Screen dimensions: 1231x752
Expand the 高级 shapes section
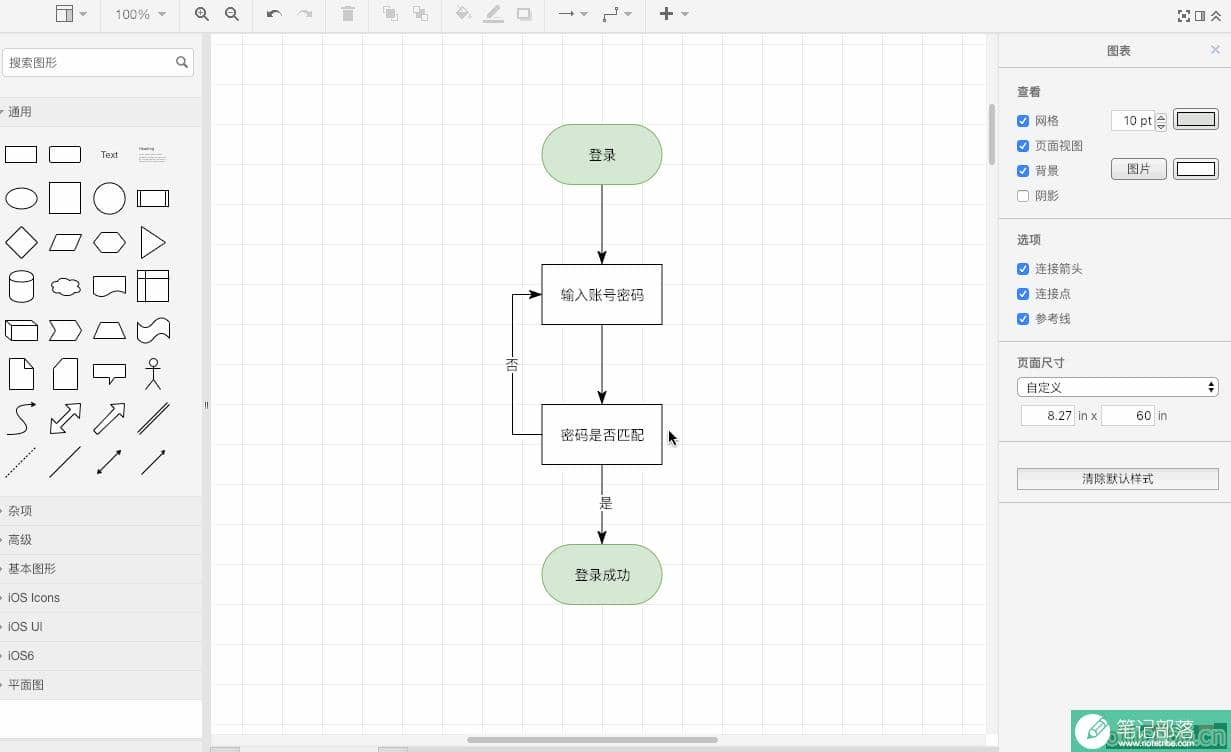[101, 540]
